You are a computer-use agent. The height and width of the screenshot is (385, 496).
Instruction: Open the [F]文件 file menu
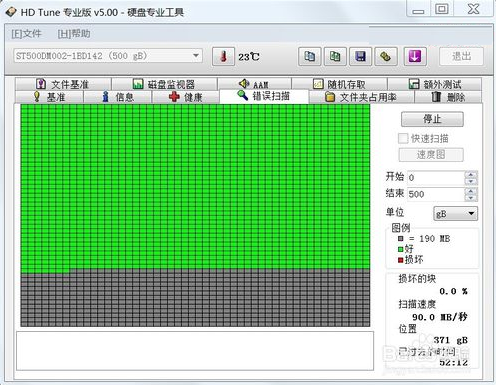26,34
